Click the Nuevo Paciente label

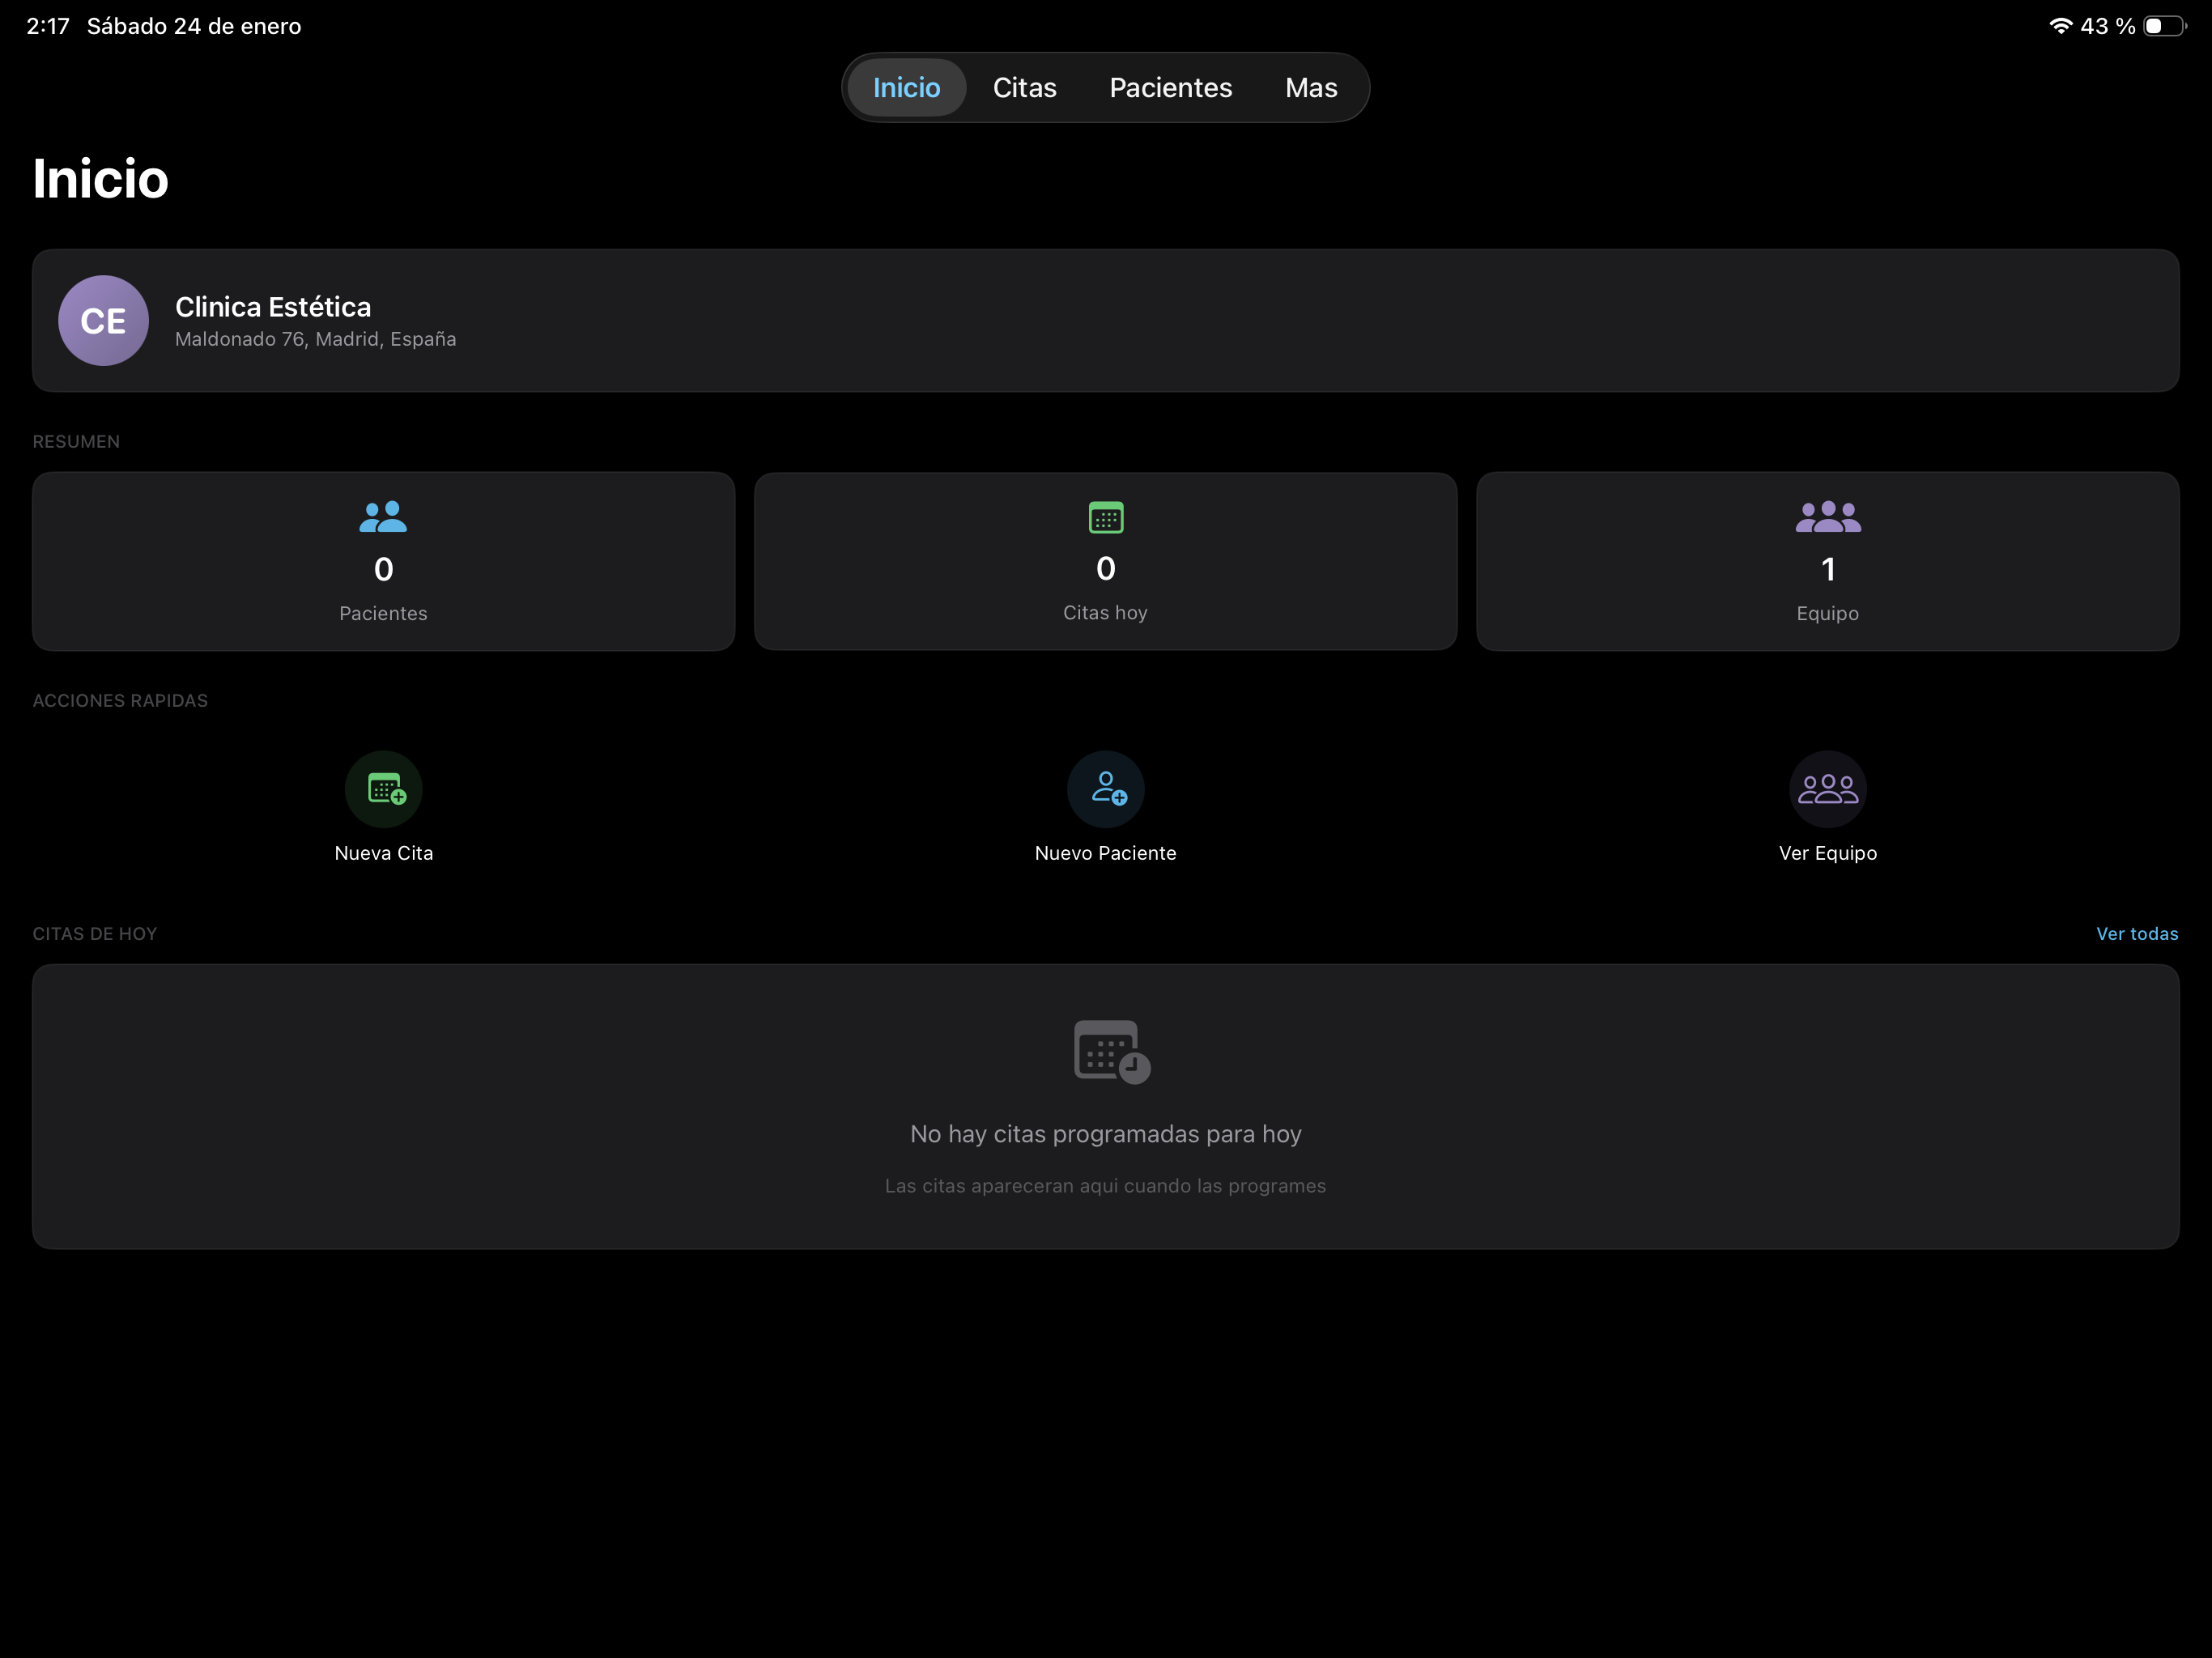tap(1105, 853)
